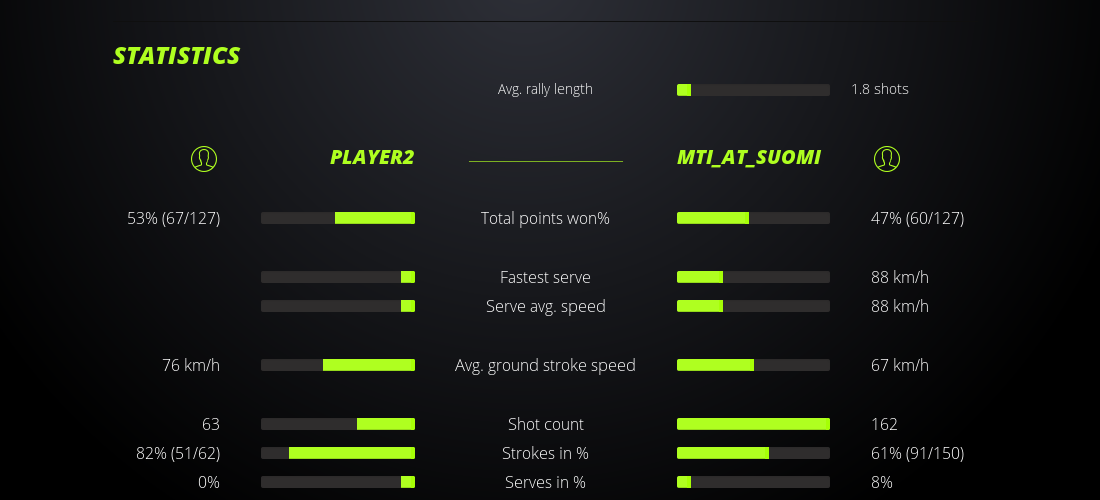The width and height of the screenshot is (1100, 500).
Task: Click the PLAYER2 avatar icon
Action: [204, 158]
